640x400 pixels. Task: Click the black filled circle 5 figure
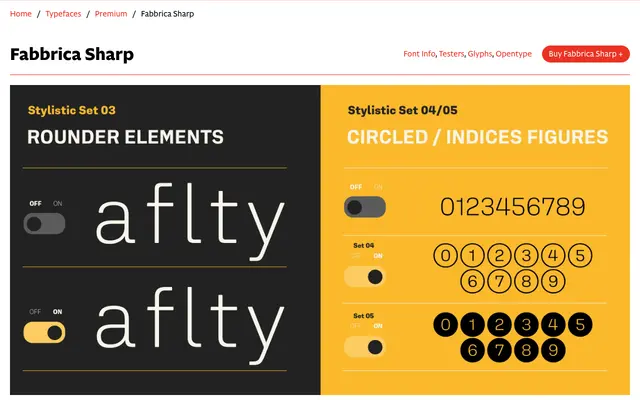click(580, 324)
